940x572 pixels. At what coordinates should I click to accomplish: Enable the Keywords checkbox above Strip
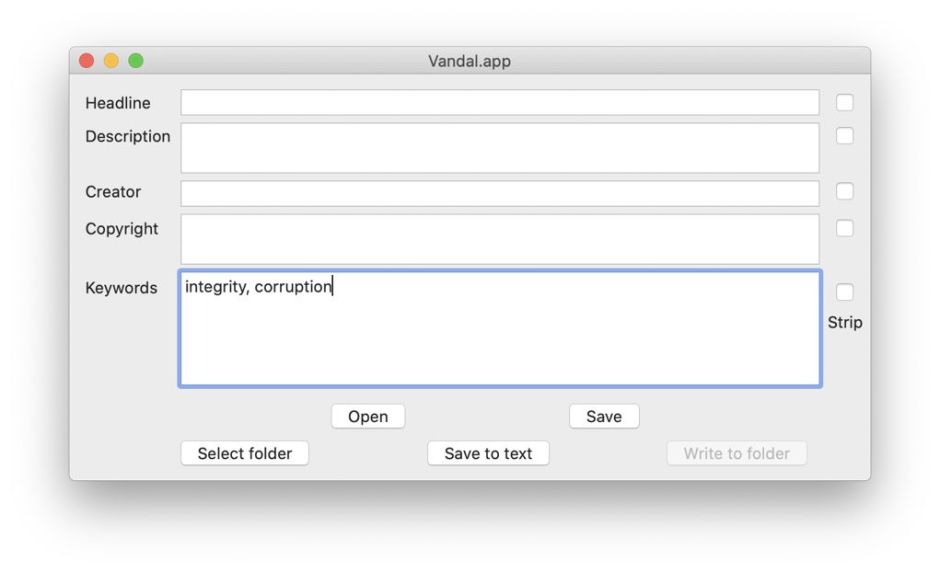[x=845, y=292]
